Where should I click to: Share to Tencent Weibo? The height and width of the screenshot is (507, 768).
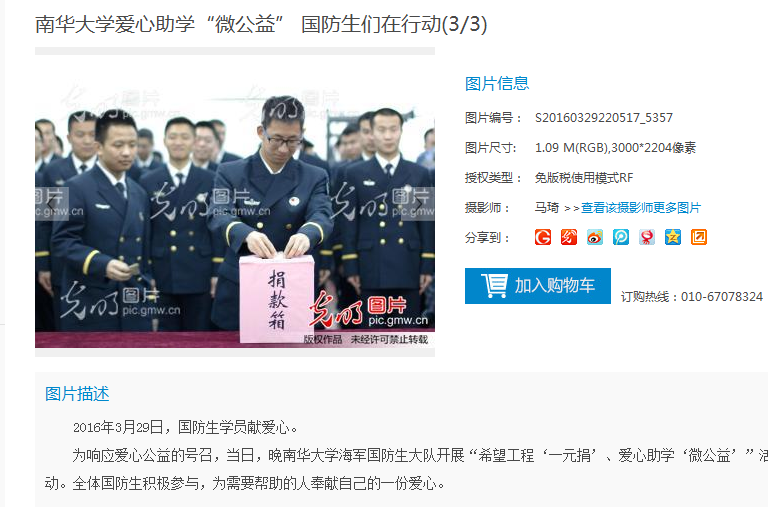(x=621, y=237)
